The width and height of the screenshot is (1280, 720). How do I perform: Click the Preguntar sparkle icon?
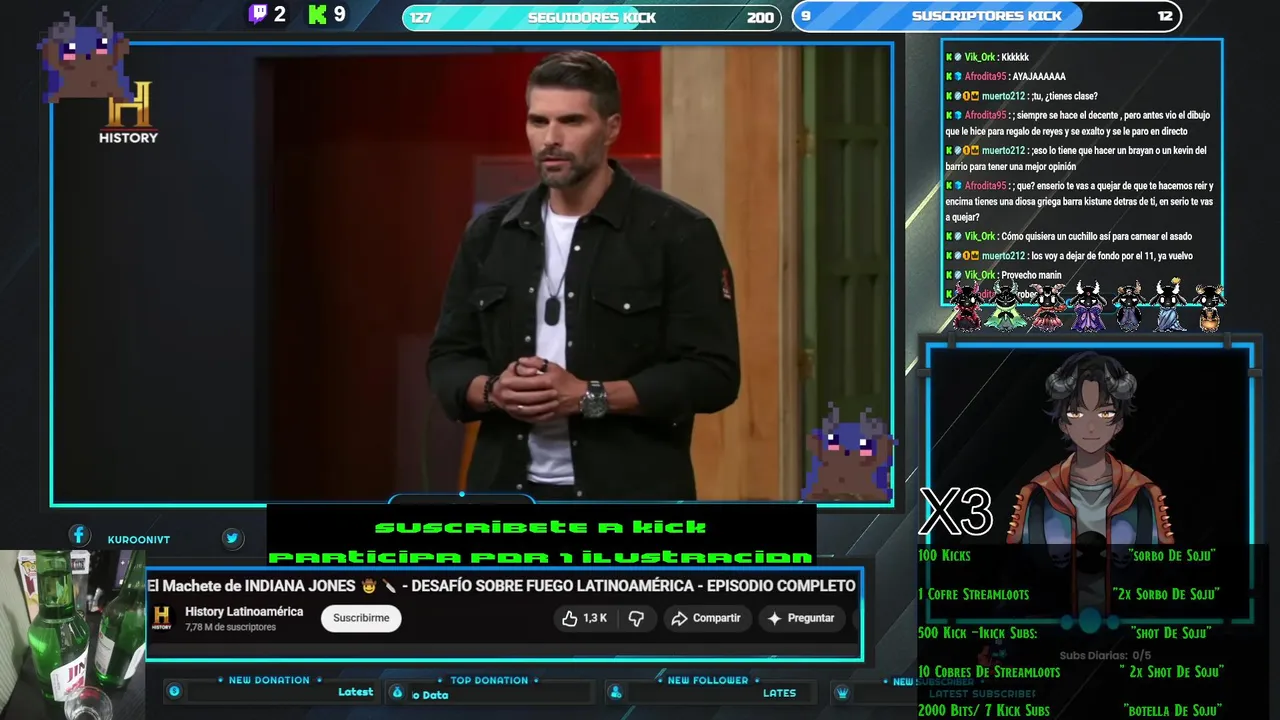(x=774, y=618)
